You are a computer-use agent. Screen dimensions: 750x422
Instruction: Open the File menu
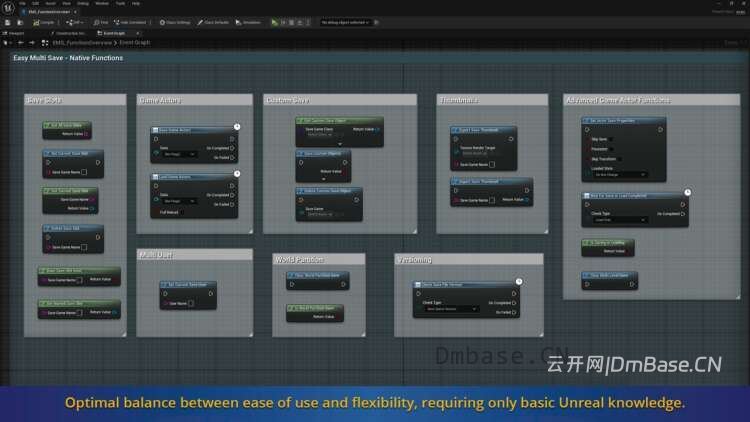pyautogui.click(x=22, y=3)
